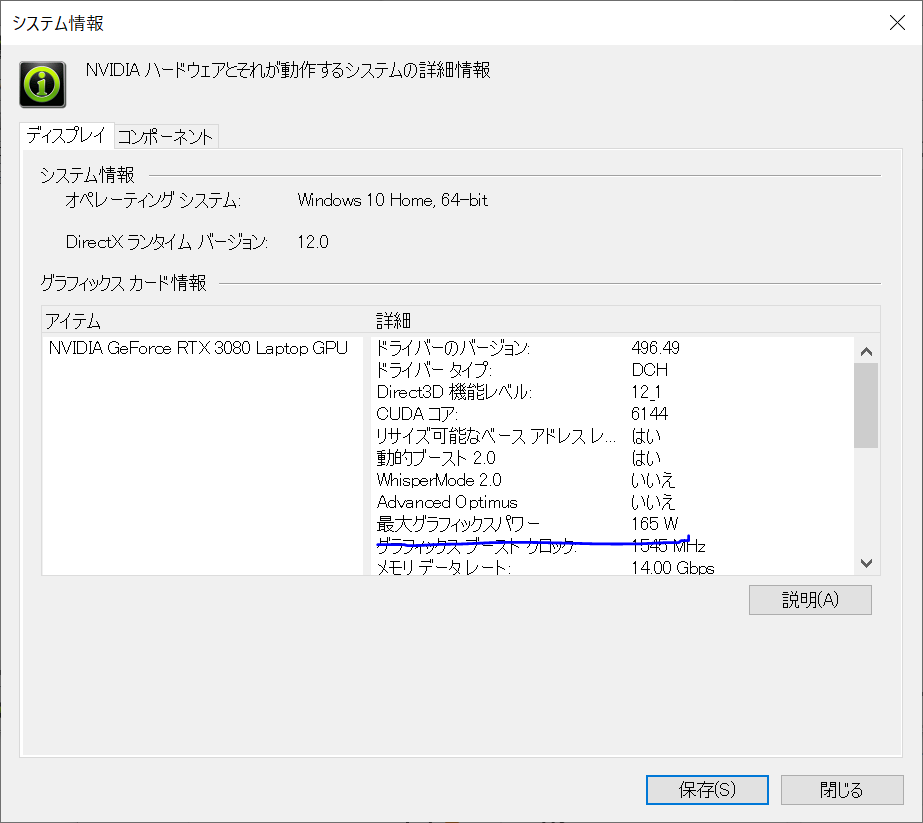The width and height of the screenshot is (923, 823).
Task: Click the グラフィックス カード情報 heading
Action: coord(123,283)
